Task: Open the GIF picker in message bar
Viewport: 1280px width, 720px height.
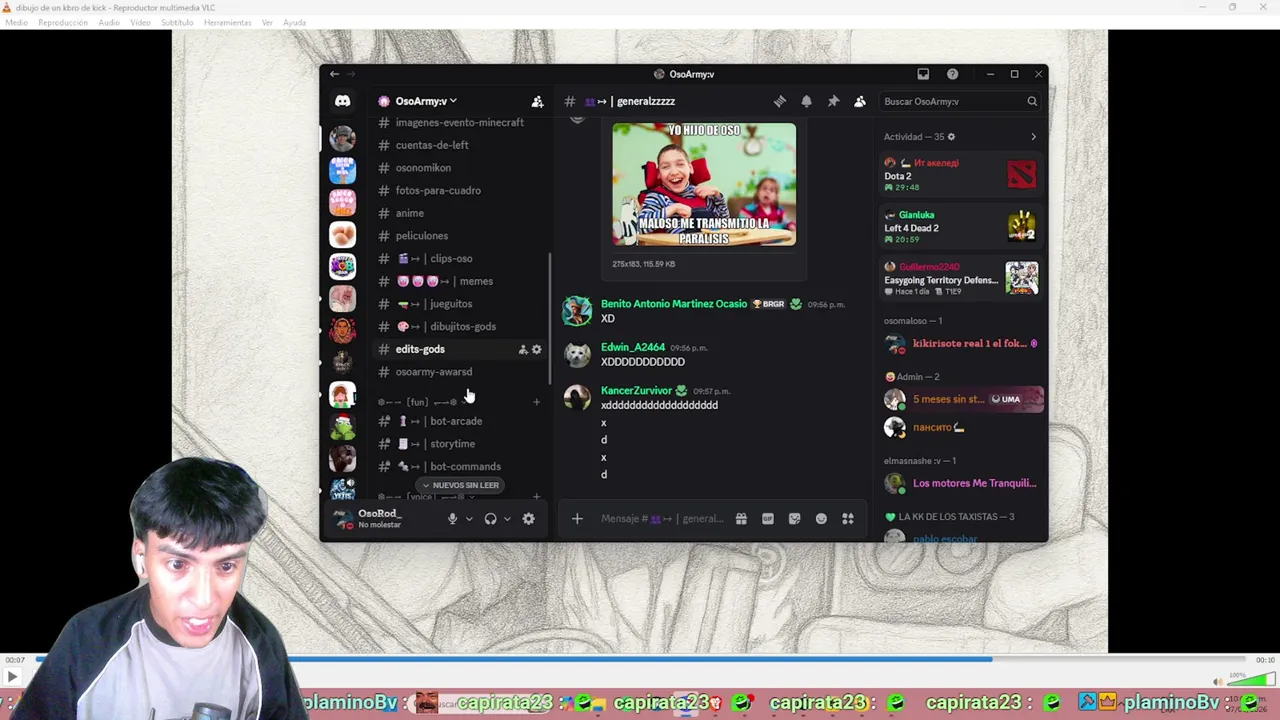Action: click(768, 519)
